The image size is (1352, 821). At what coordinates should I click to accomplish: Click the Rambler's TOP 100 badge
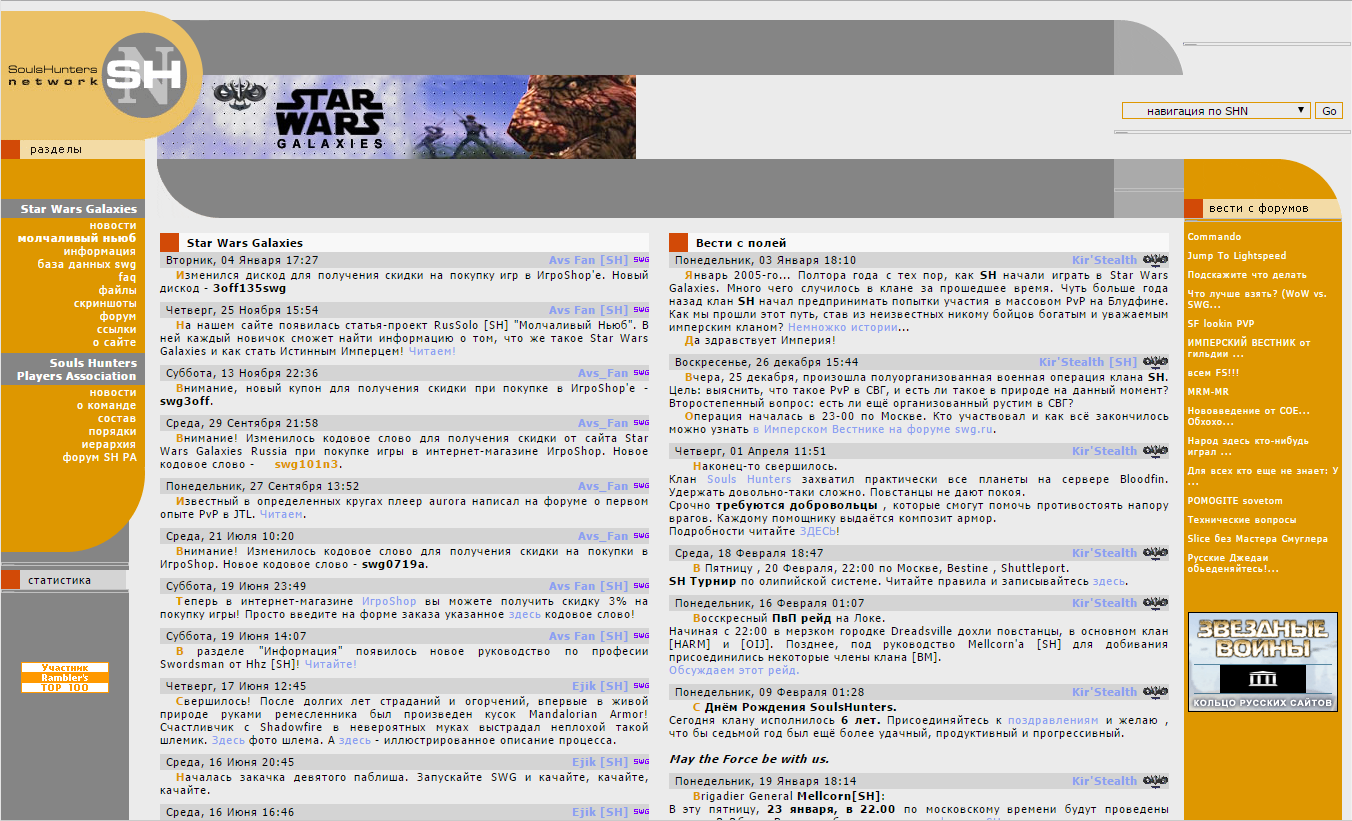(x=65, y=678)
